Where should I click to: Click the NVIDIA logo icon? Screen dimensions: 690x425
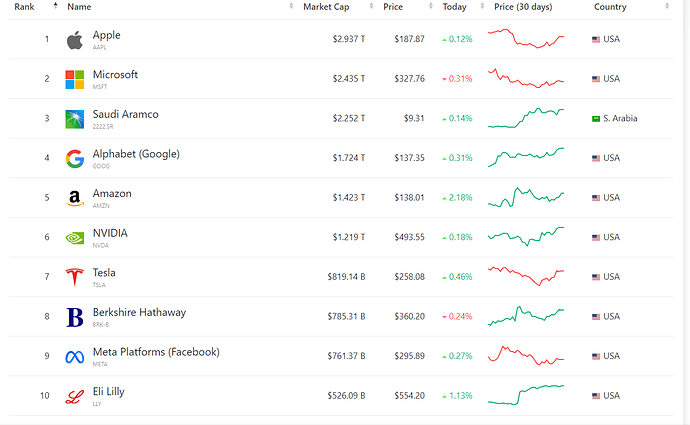75,238
